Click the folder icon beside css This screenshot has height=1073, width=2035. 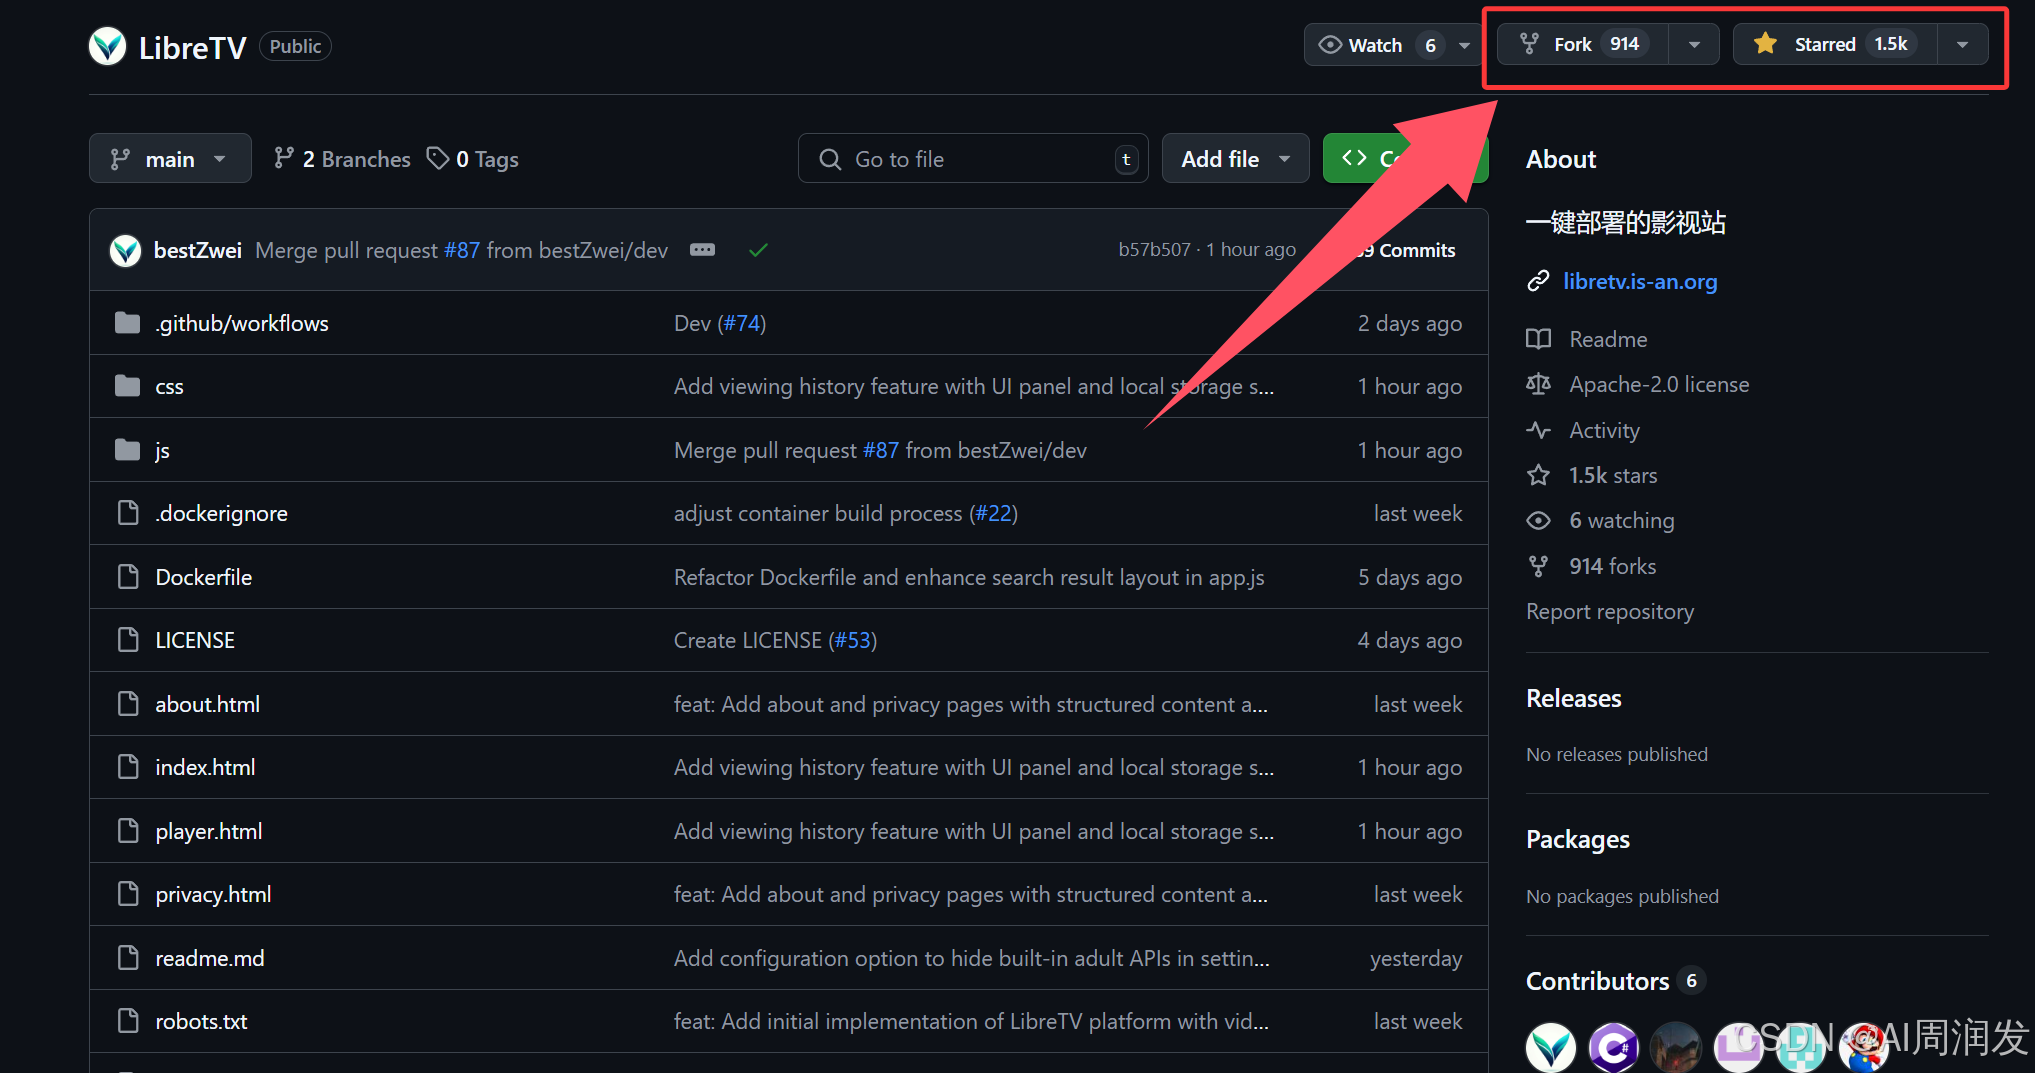pos(127,385)
